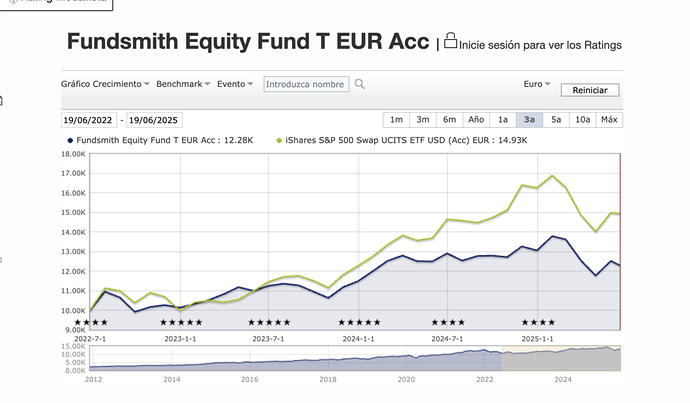
Task: Click the star rating marker near 2023-1-1
Action: click(x=181, y=322)
